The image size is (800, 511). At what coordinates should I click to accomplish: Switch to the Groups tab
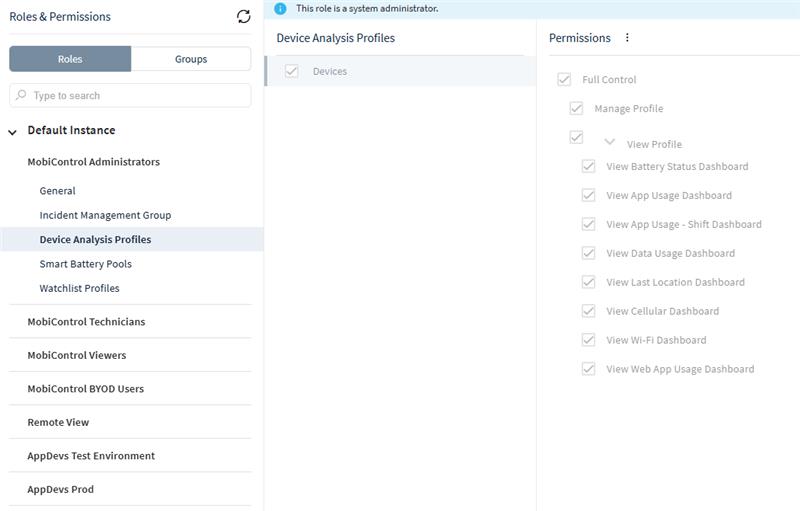click(x=191, y=59)
